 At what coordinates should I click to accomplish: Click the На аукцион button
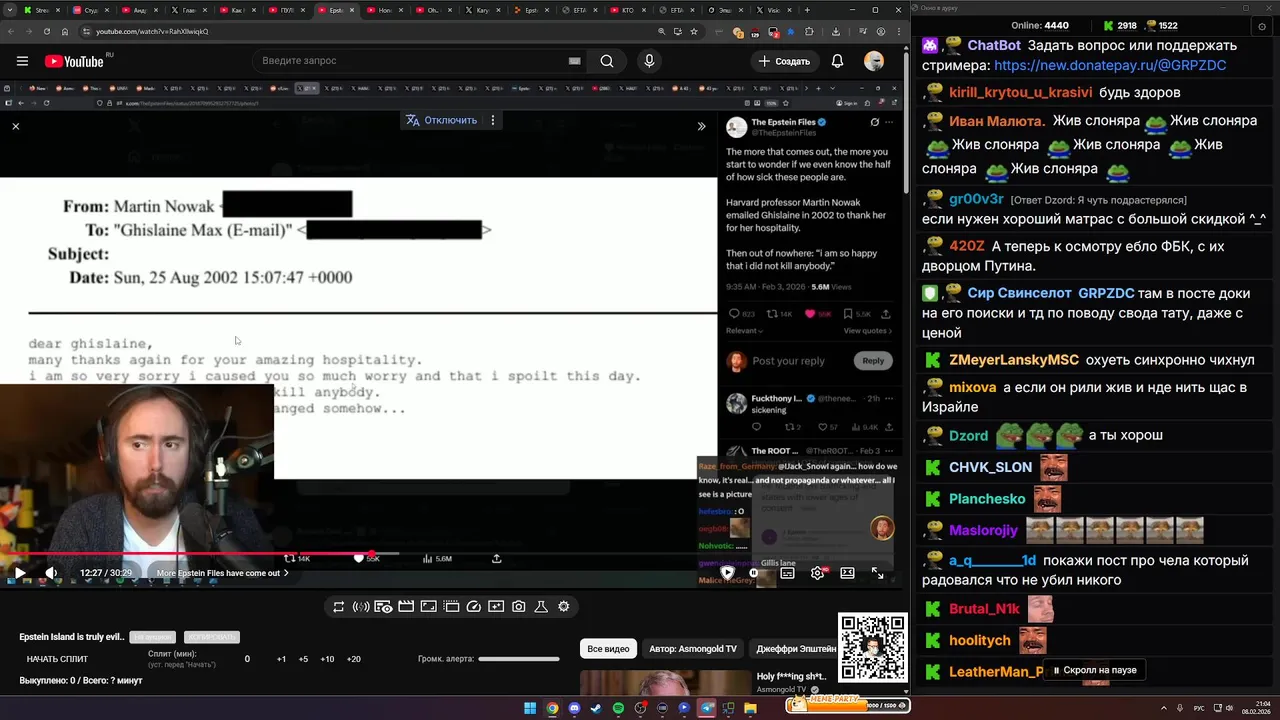coord(153,637)
